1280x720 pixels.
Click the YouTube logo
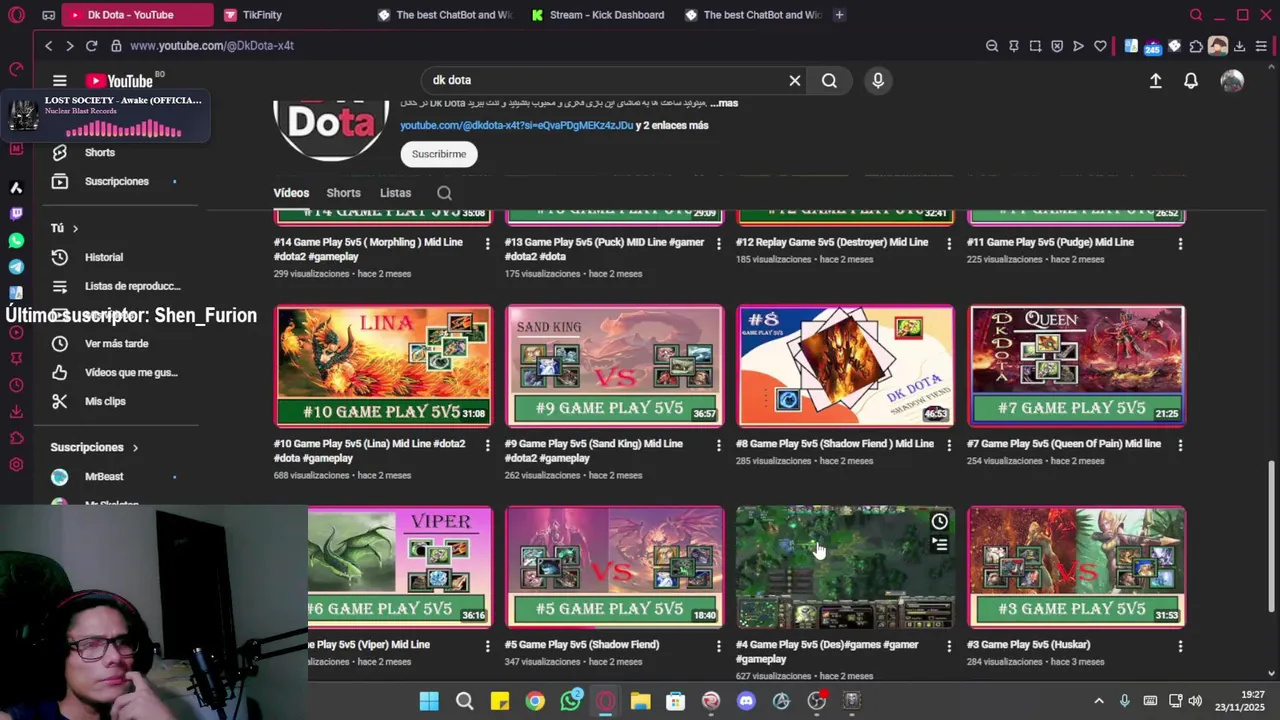(120, 81)
